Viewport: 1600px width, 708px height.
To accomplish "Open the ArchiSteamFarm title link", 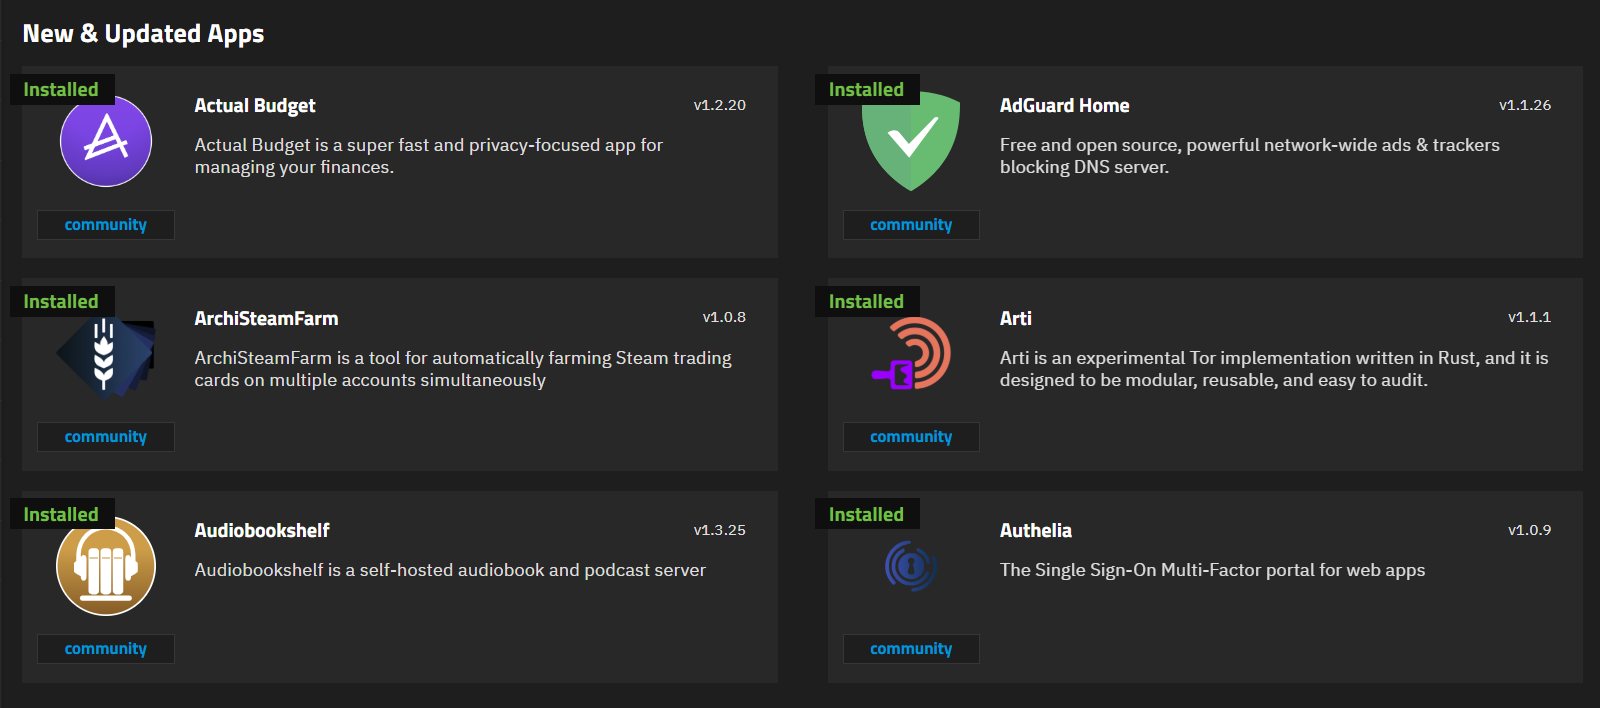I will [x=266, y=319].
